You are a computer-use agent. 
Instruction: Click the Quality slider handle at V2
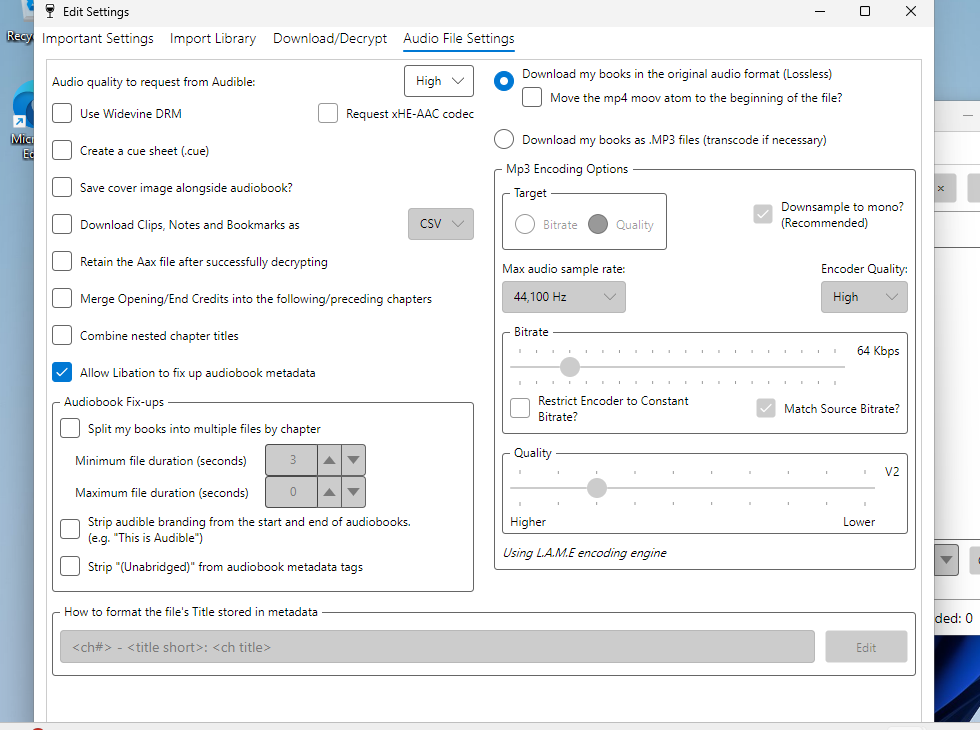coord(597,488)
